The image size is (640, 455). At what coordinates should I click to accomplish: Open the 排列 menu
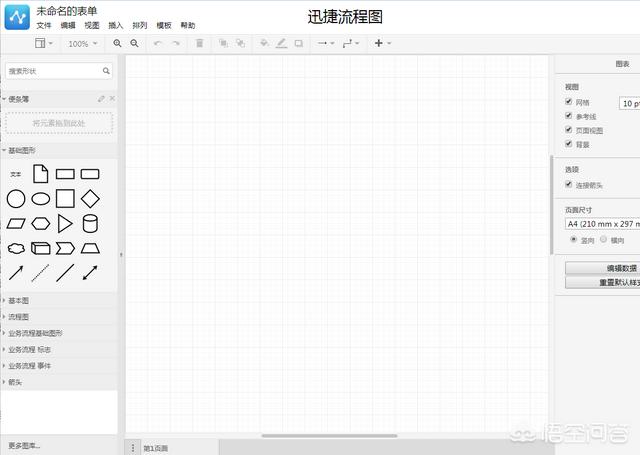[140, 26]
